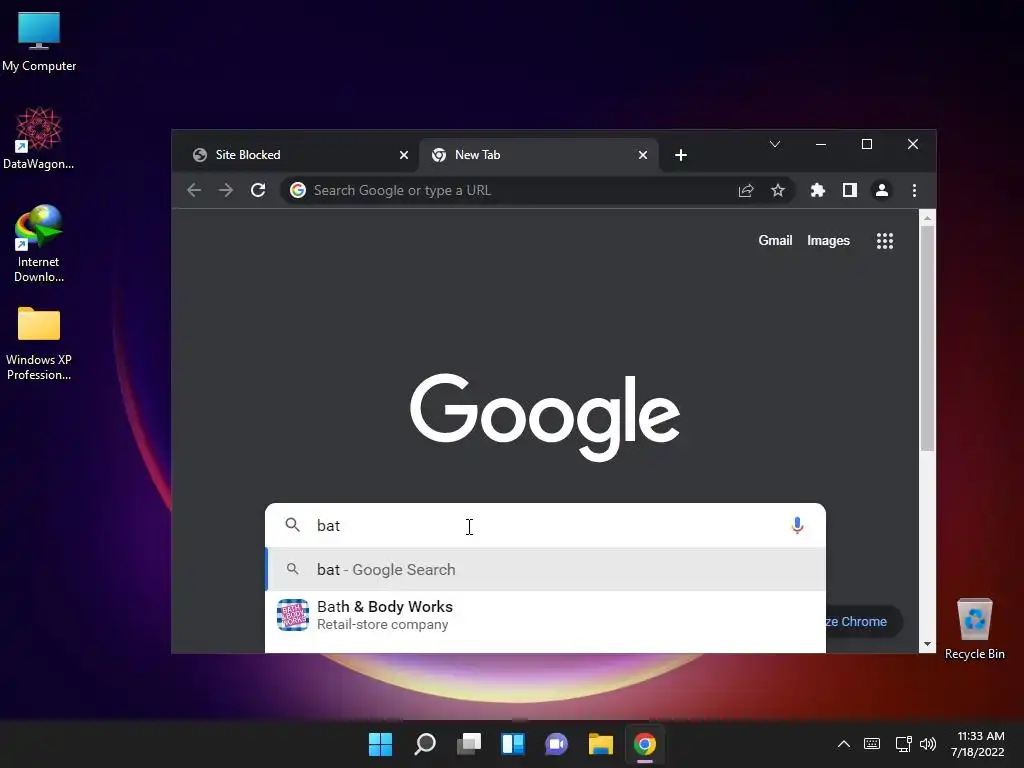Toggle the Chrome side panel
The image size is (1024, 768).
pyautogui.click(x=850, y=190)
